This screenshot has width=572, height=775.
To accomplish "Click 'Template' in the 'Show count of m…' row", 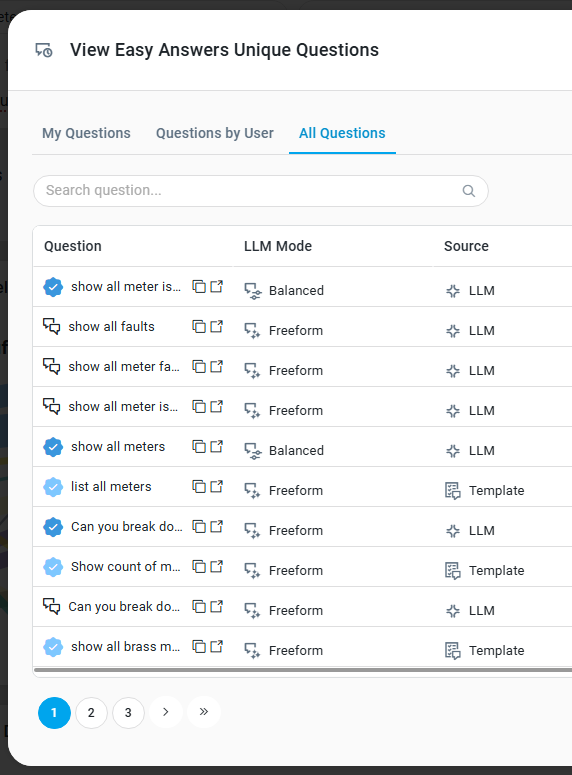I will point(496,571).
